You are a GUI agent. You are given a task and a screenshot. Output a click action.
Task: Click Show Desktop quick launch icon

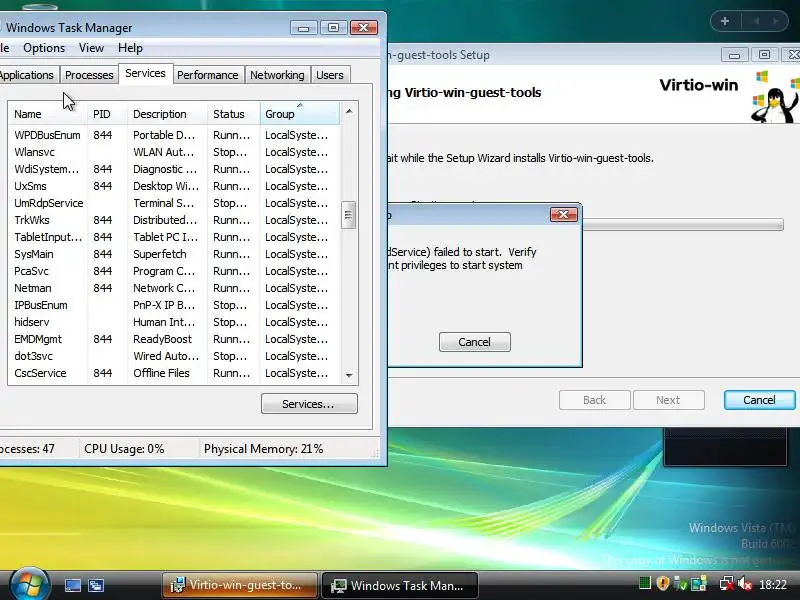pyautogui.click(x=72, y=585)
